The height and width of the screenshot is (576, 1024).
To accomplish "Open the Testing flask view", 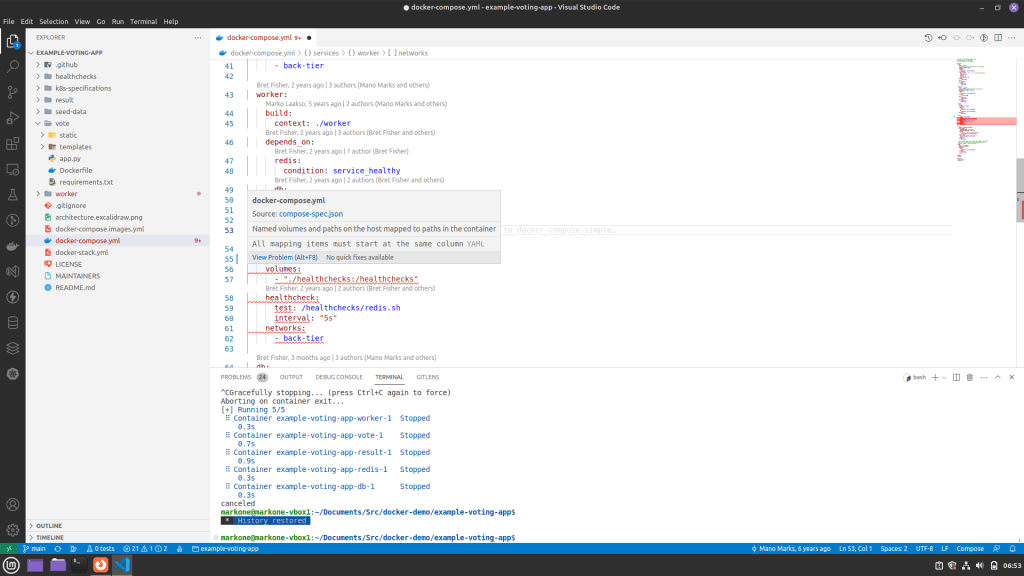I will tap(13, 194).
